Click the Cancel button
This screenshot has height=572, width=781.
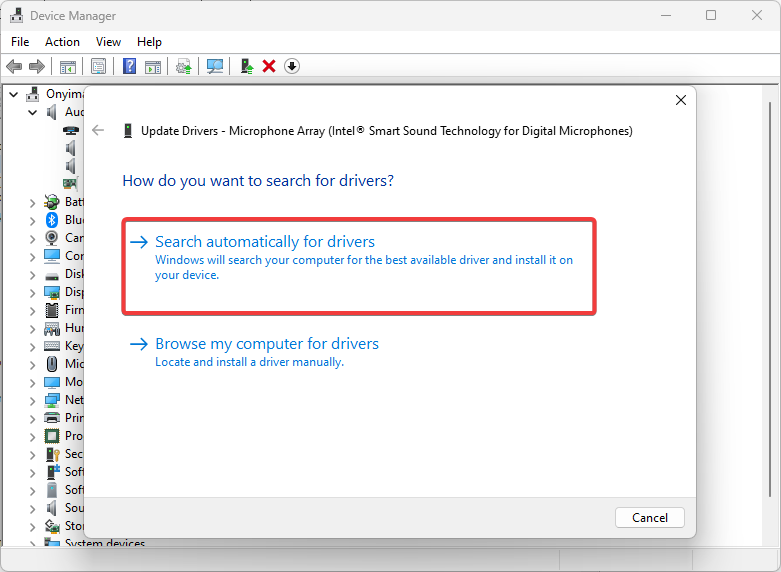[650, 518]
